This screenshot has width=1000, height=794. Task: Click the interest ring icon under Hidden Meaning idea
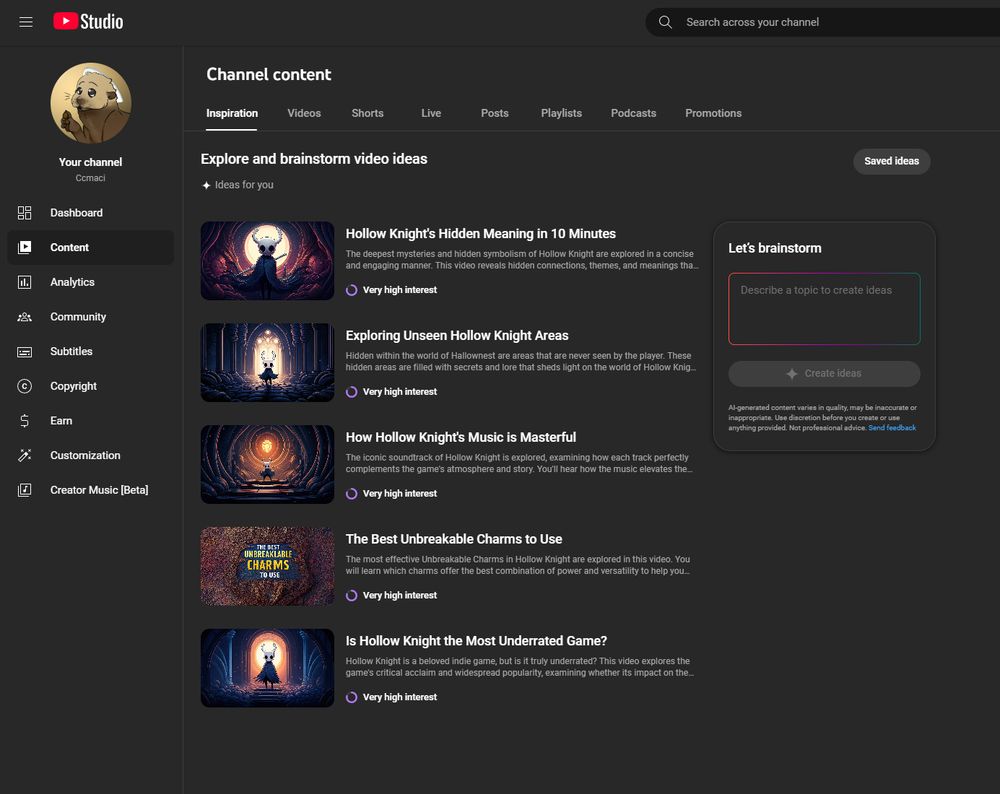351,290
